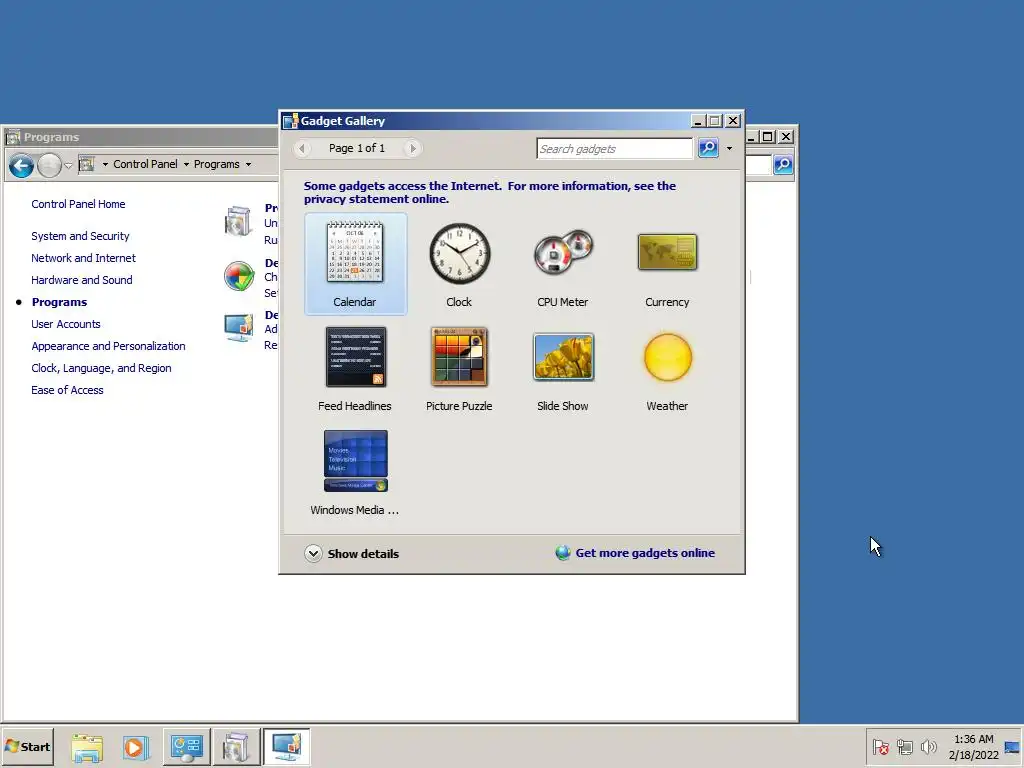Screen dimensions: 1024x768
Task: Click the Gadget Gallery search magnifier button
Action: 708,148
